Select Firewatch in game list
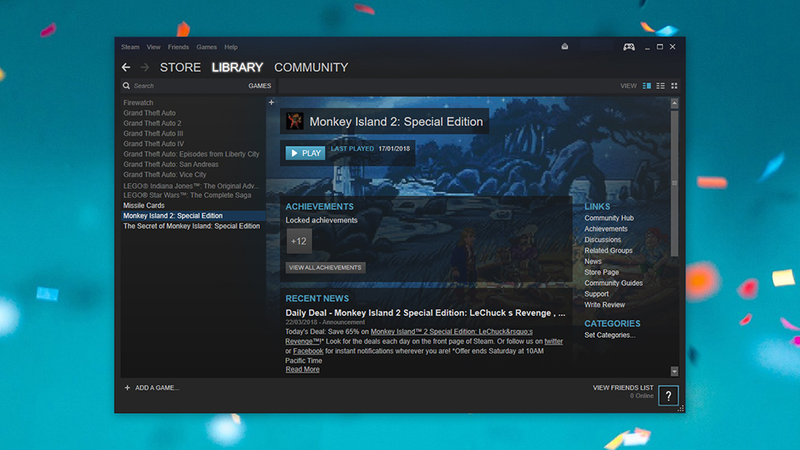The height and width of the screenshot is (450, 800). click(x=138, y=103)
